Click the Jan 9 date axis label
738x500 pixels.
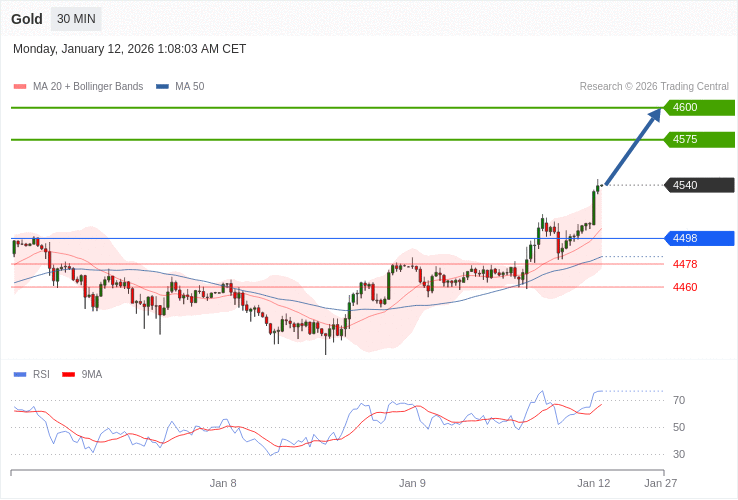click(412, 483)
